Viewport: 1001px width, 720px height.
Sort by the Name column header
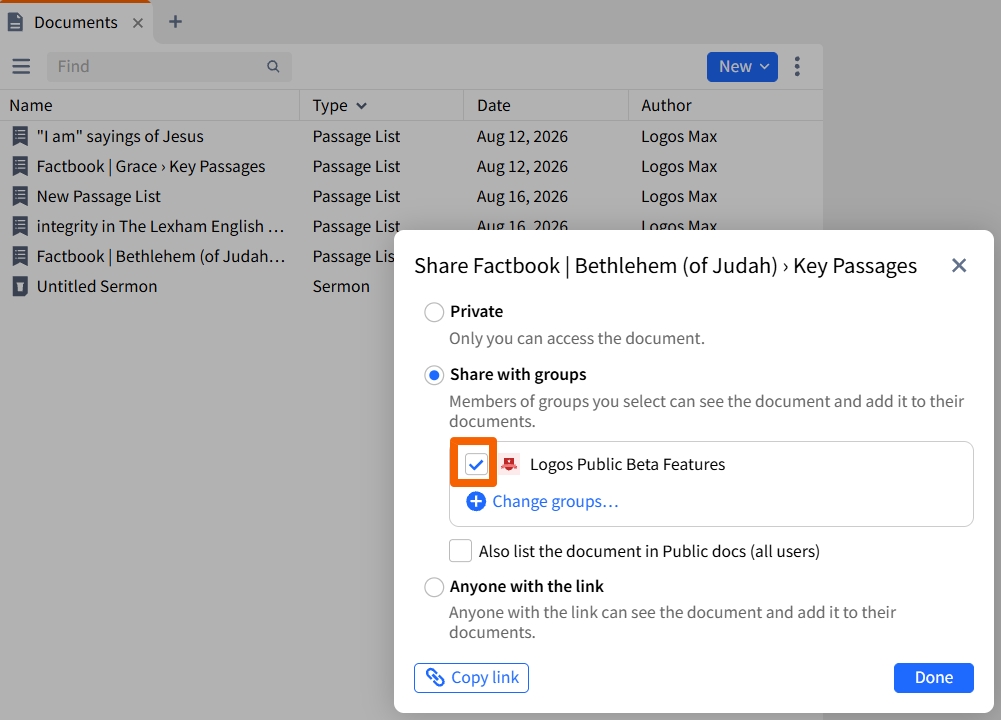(x=31, y=105)
